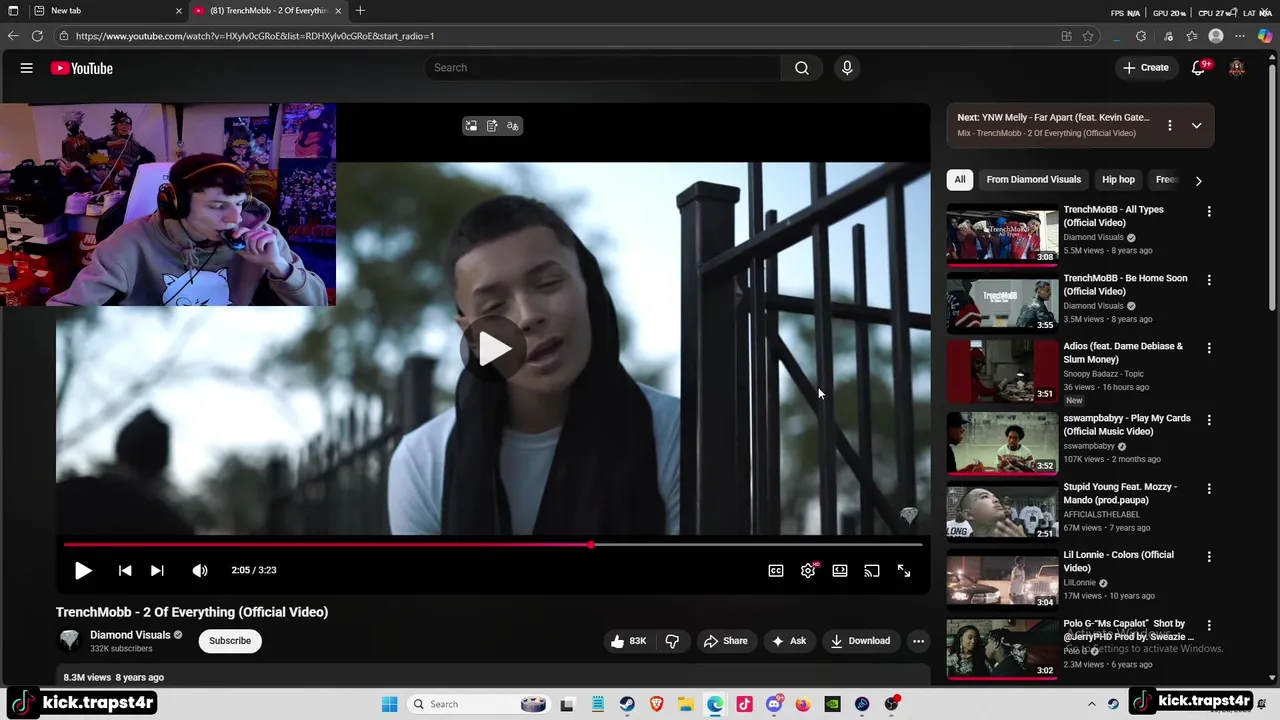Click the Diamond Visuals channel avatar
Image resolution: width=1280 pixels, height=720 pixels.
(69, 641)
